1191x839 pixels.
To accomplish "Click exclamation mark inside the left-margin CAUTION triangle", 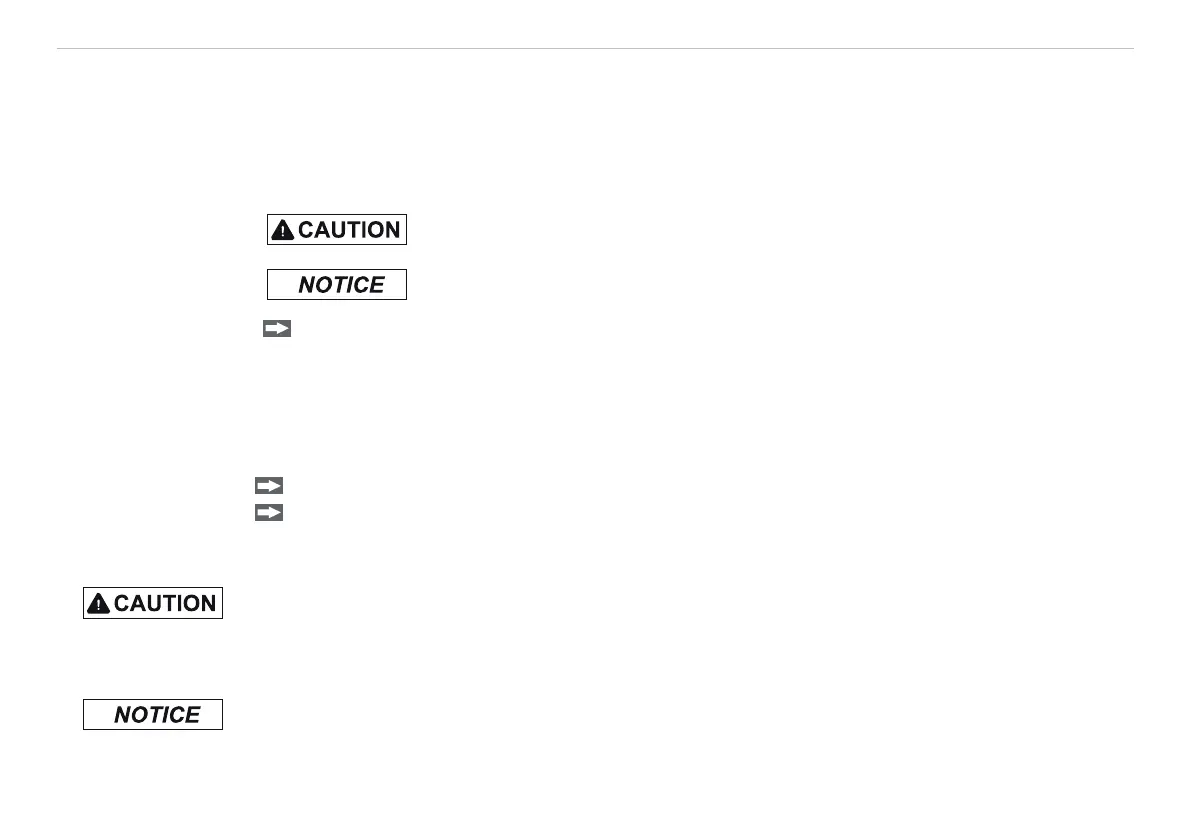I will [99, 605].
